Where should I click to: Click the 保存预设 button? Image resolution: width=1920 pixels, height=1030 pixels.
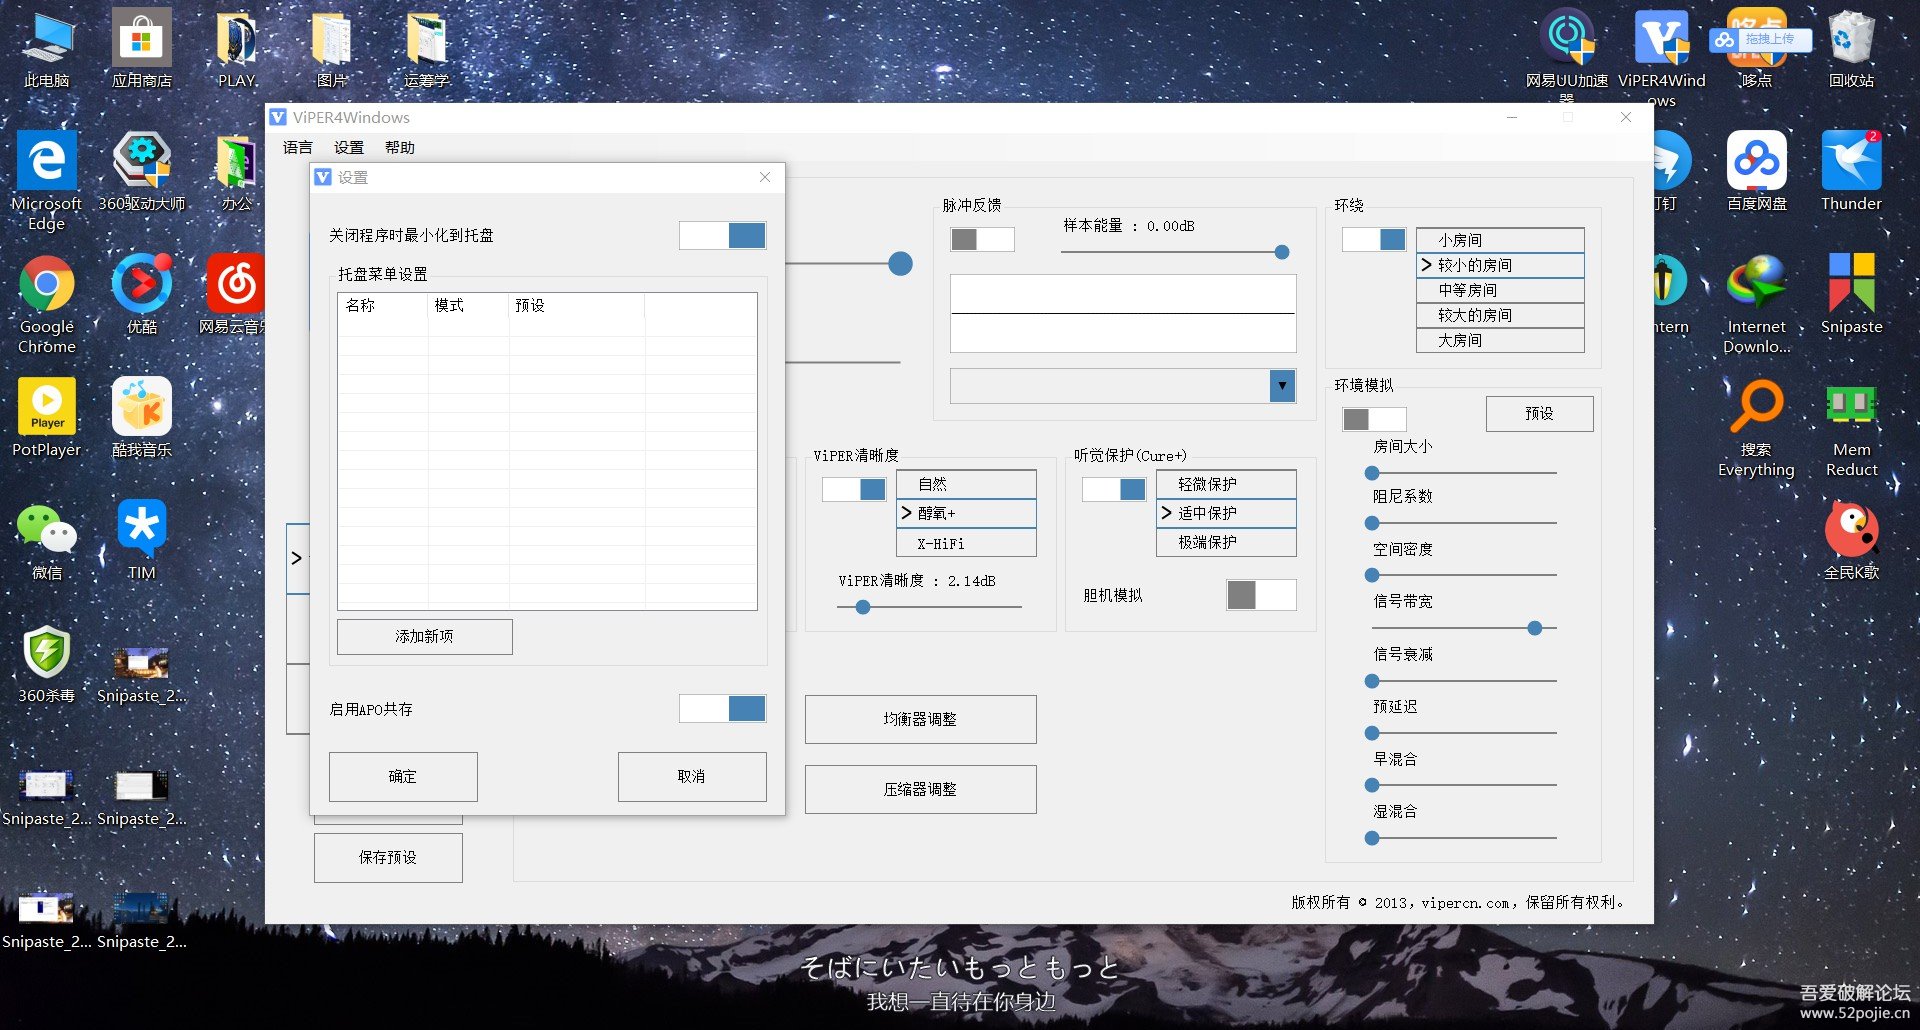point(388,857)
